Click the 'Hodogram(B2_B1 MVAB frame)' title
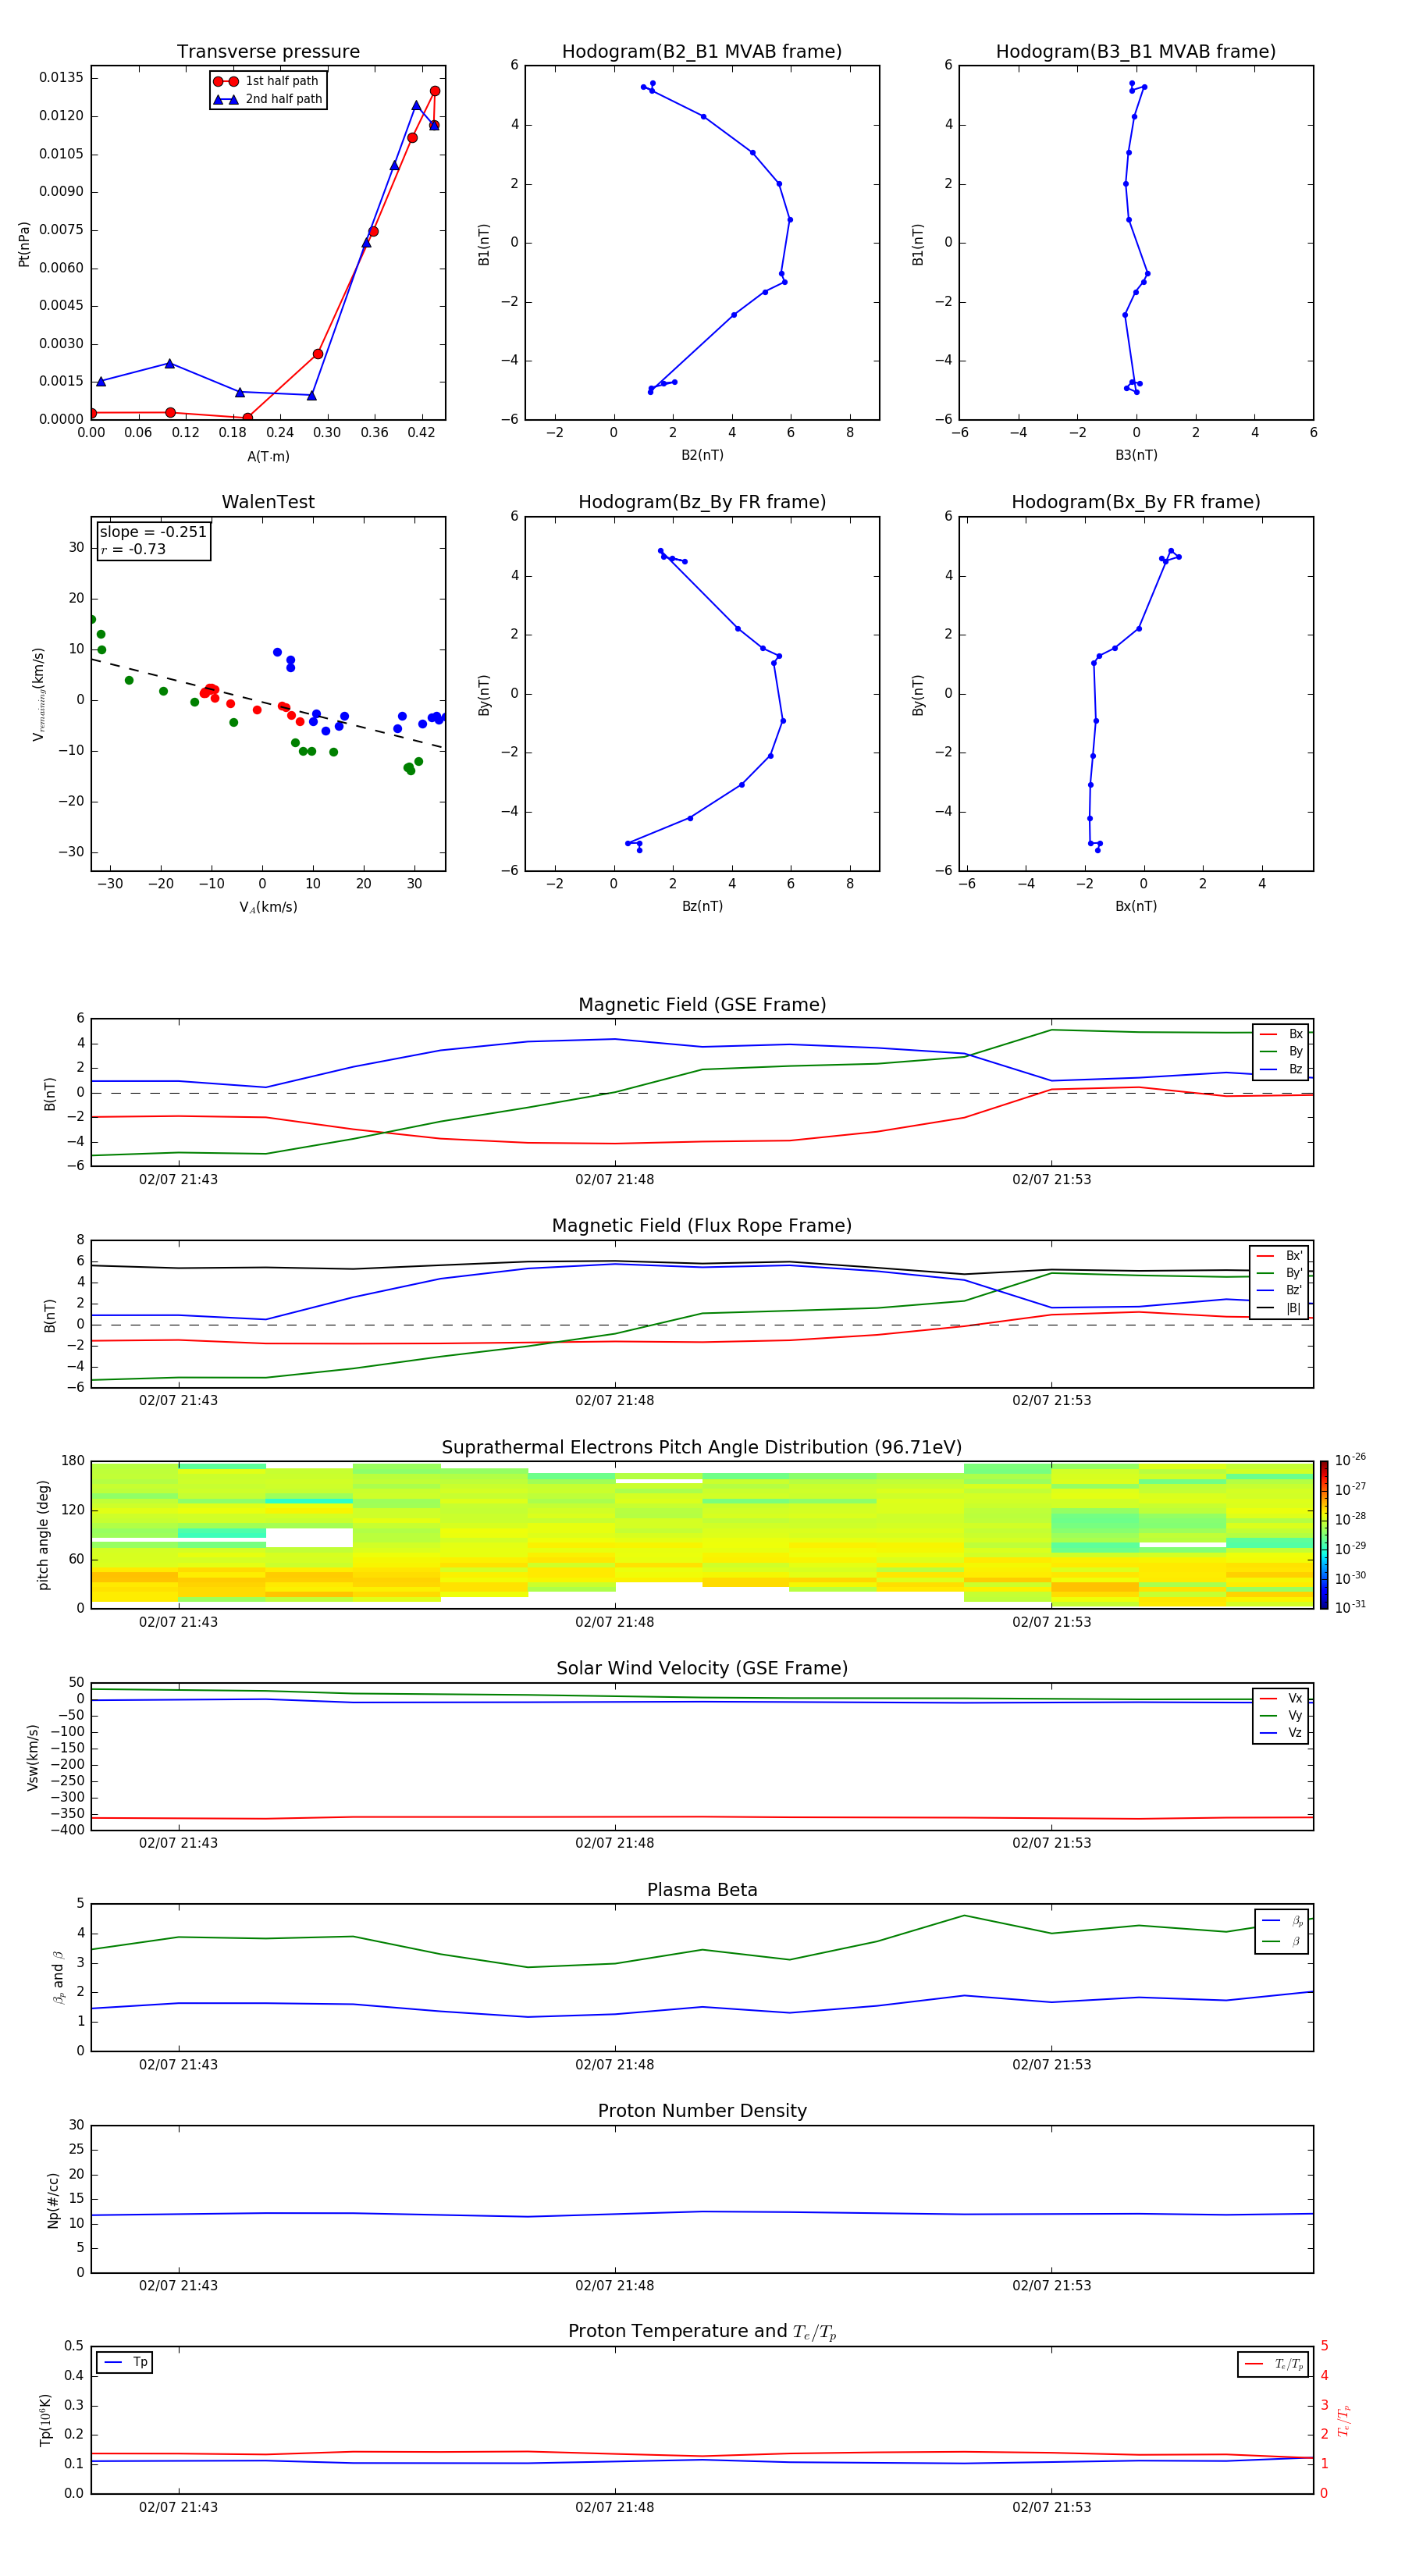This screenshot has width=1405, height=2576. (702, 52)
